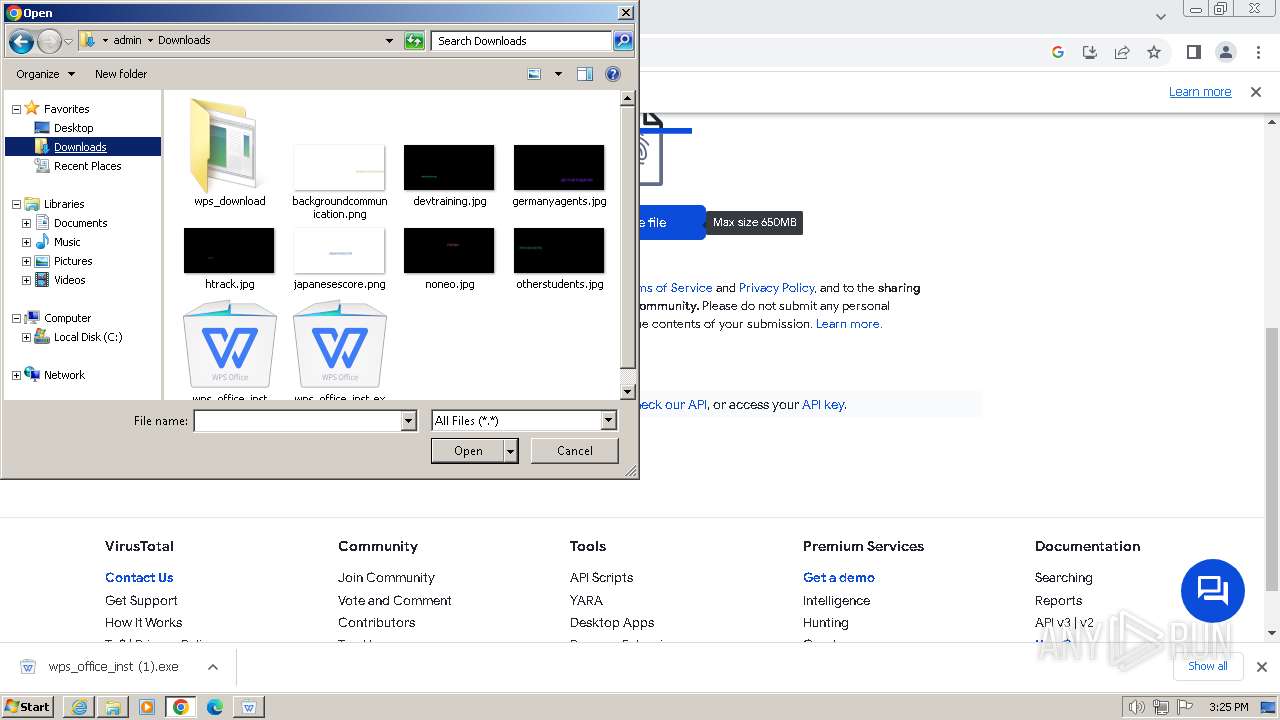Open File Explorer from taskbar
The image size is (1280, 720).
click(113, 707)
